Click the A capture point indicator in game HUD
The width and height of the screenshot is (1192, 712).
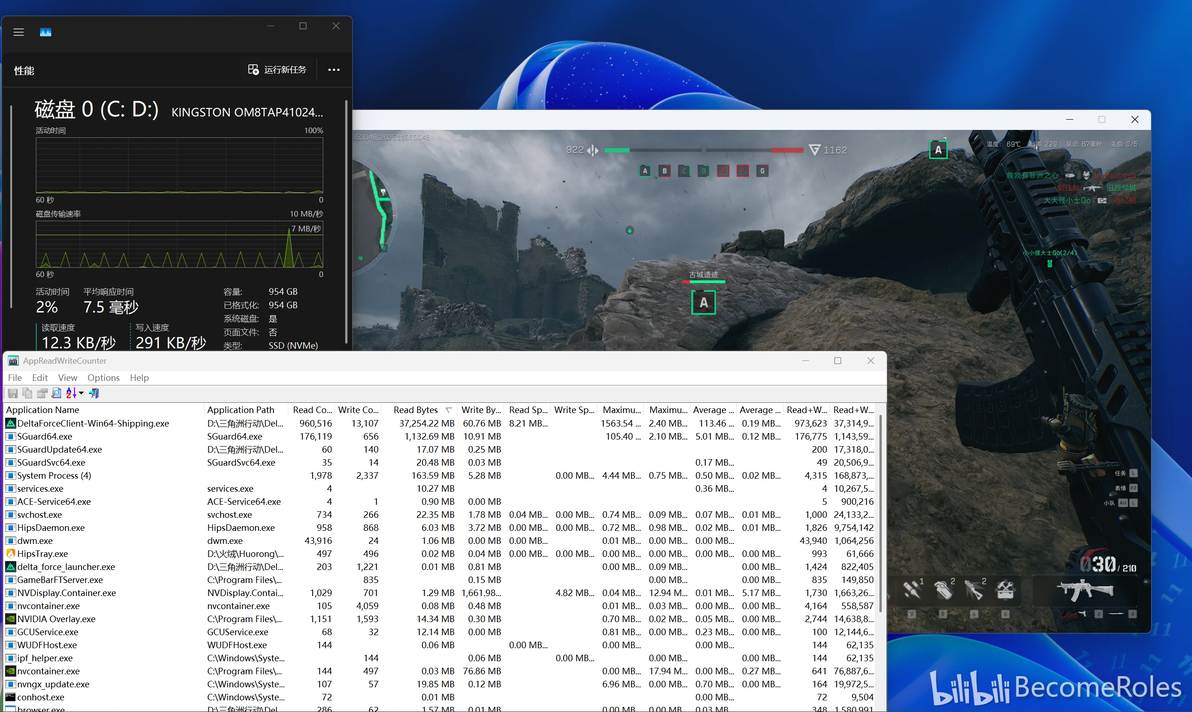point(645,171)
